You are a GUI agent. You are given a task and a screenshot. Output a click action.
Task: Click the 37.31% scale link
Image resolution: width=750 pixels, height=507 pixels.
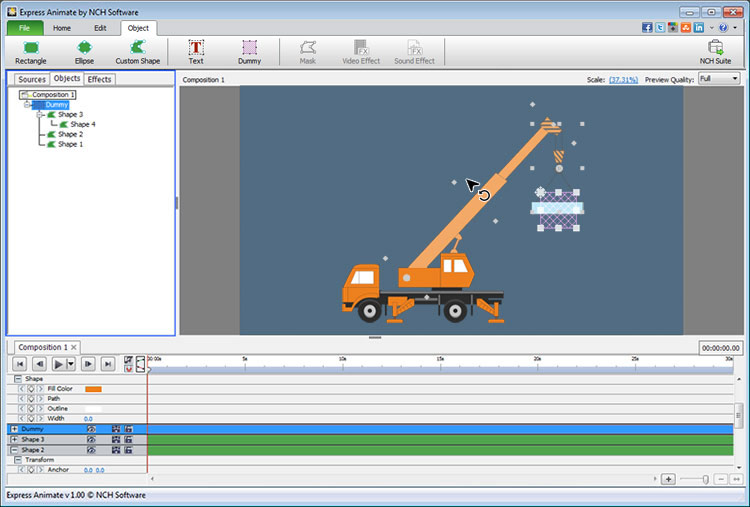[x=623, y=79]
